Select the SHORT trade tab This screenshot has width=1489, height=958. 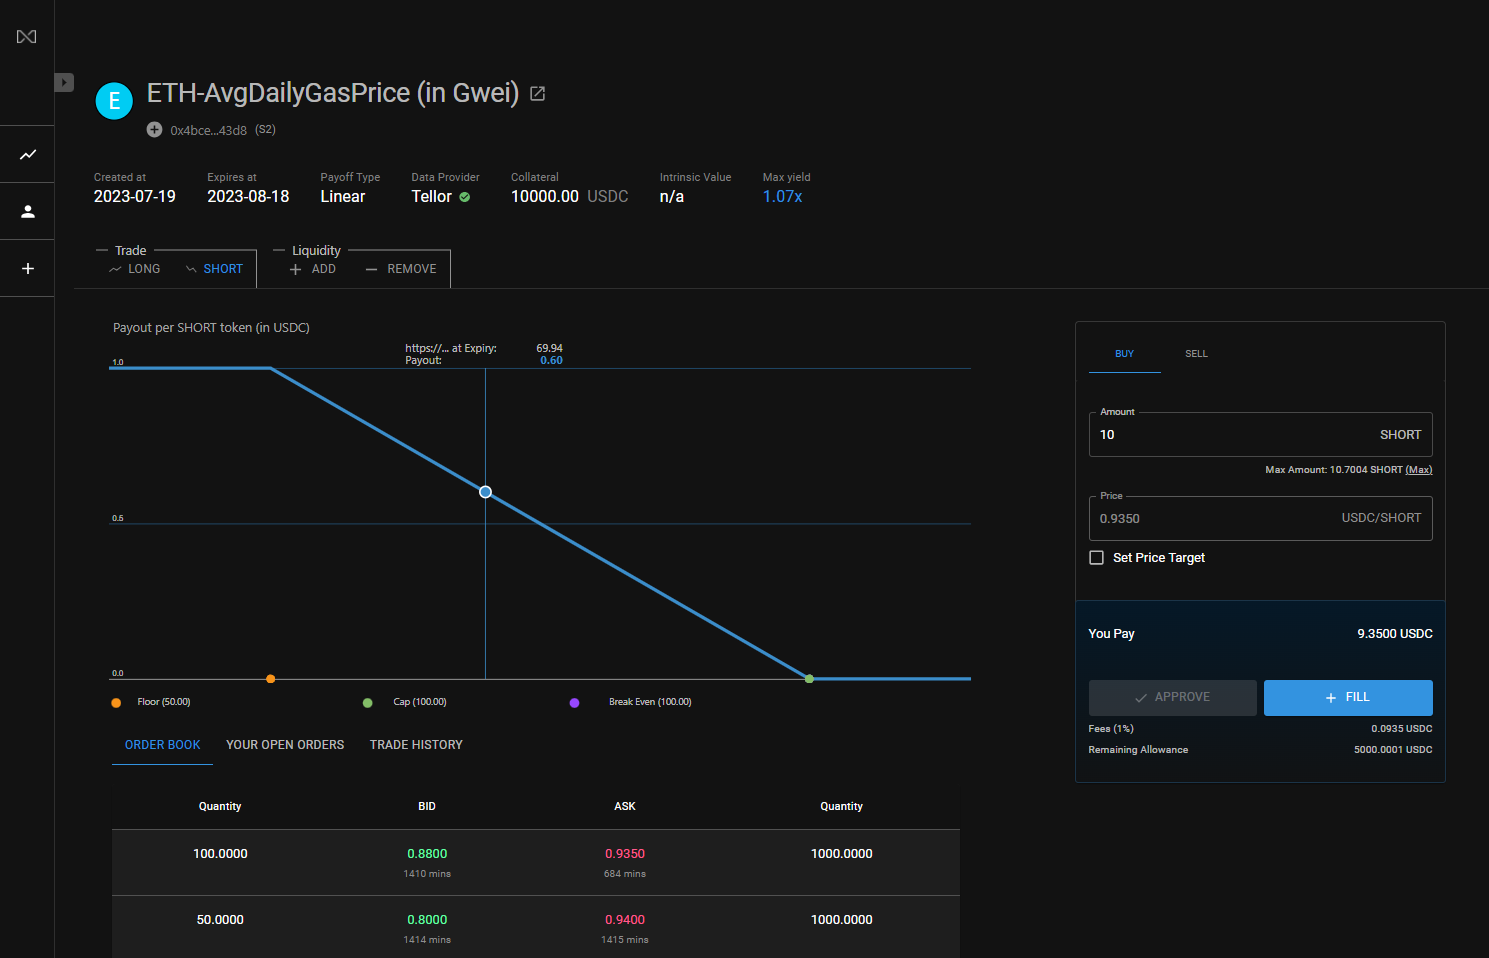[x=214, y=269]
